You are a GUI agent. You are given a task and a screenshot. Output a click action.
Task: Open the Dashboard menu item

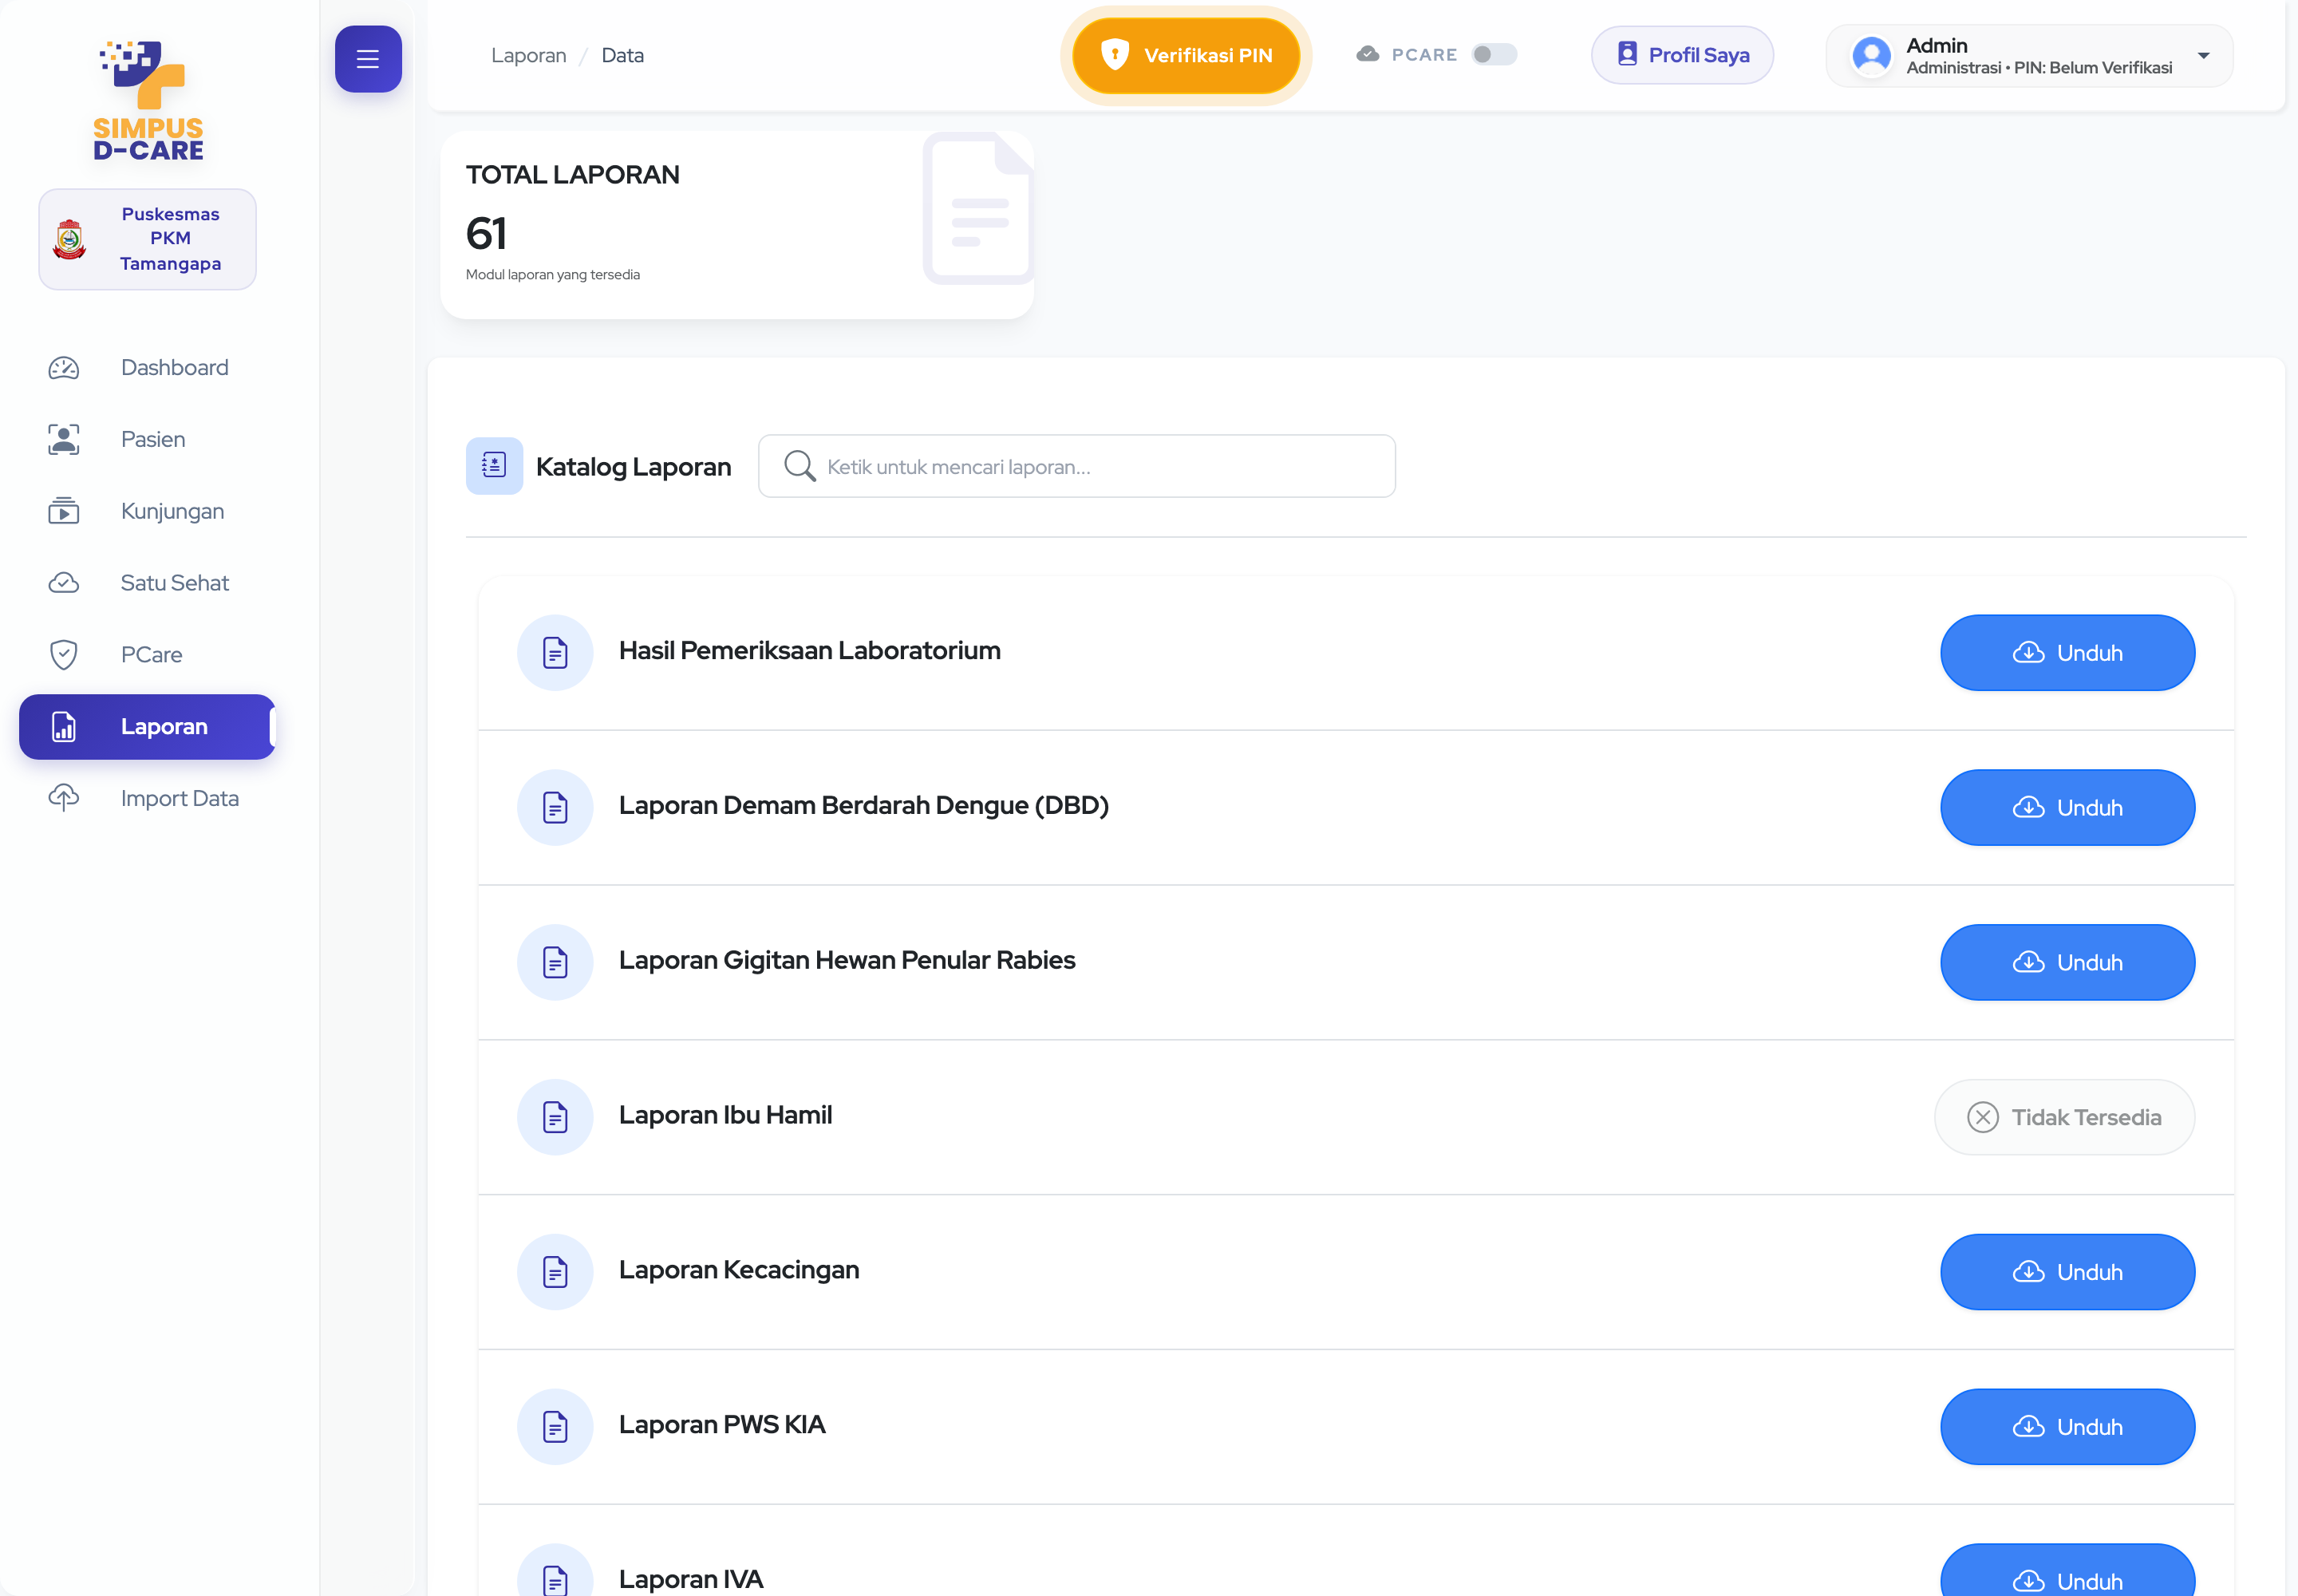pos(146,368)
